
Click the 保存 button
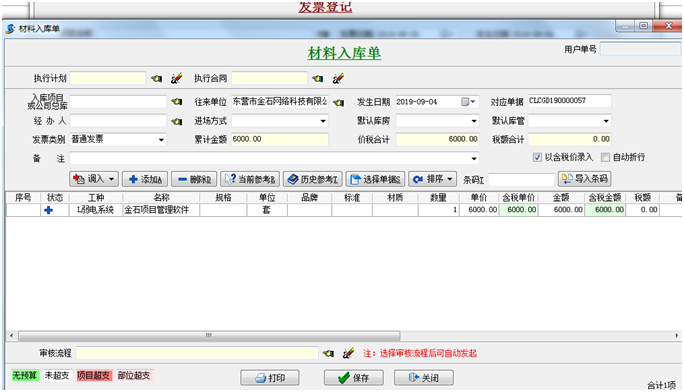pos(354,378)
